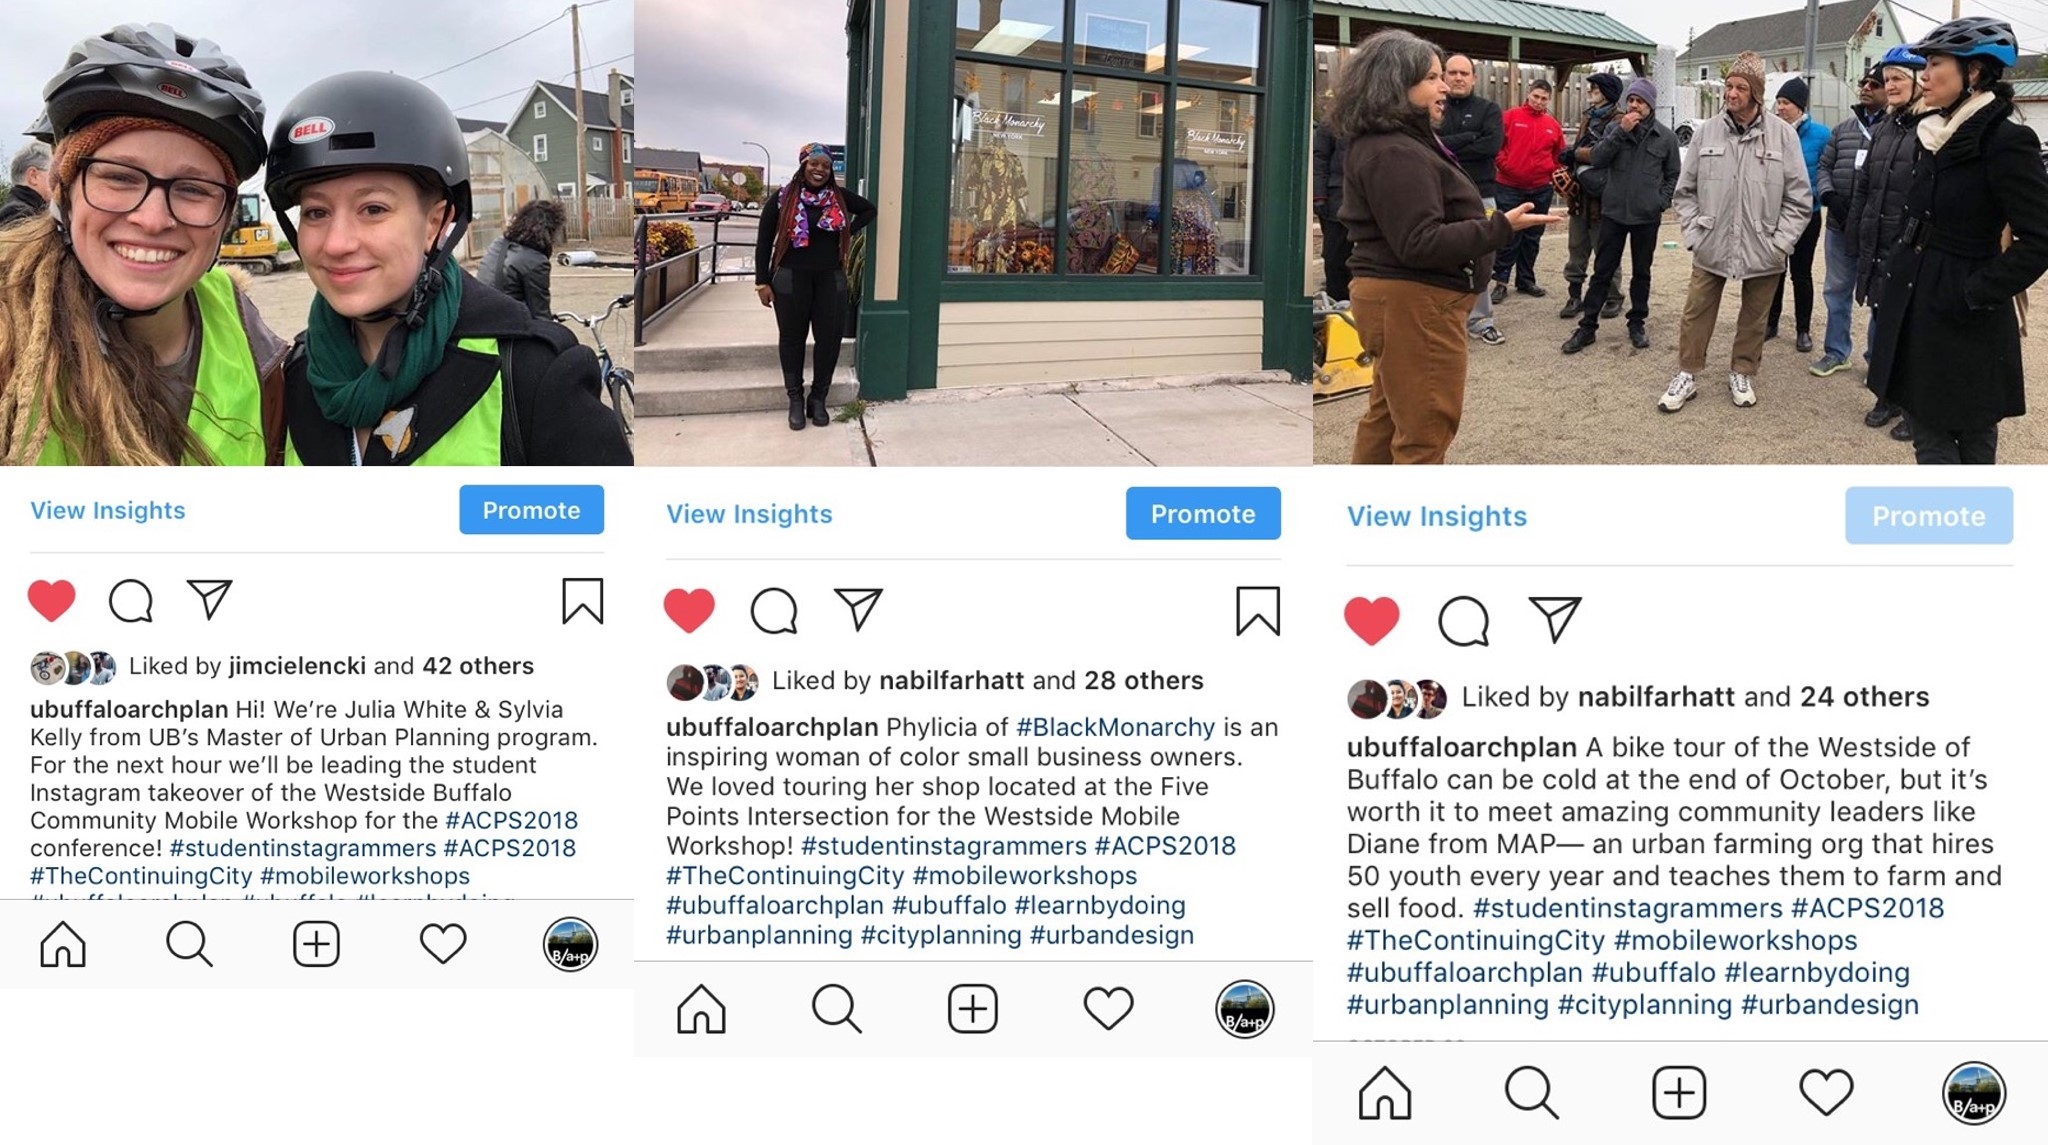
Task: Open View Insights for the bike tour post
Action: pyautogui.click(x=1437, y=516)
